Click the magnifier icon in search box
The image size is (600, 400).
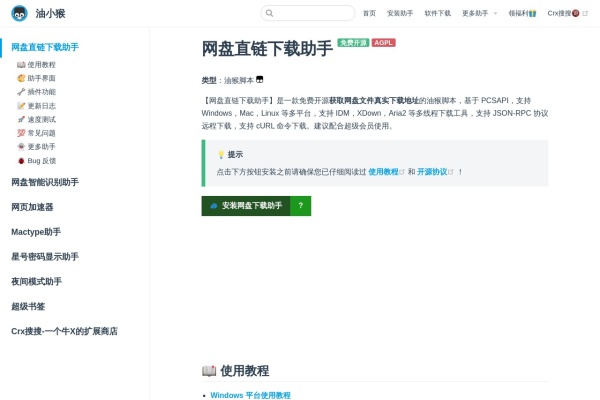coord(269,13)
